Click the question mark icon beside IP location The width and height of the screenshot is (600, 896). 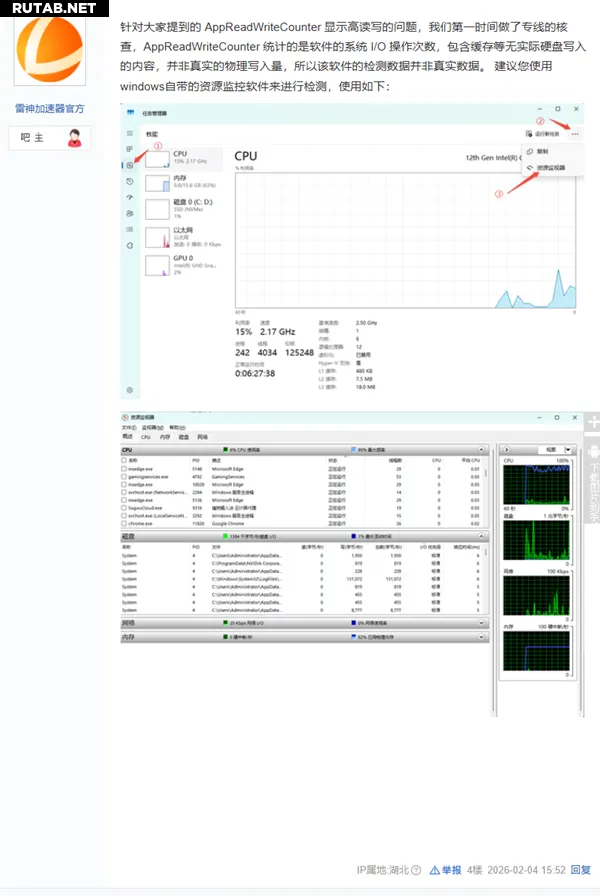click(x=416, y=870)
